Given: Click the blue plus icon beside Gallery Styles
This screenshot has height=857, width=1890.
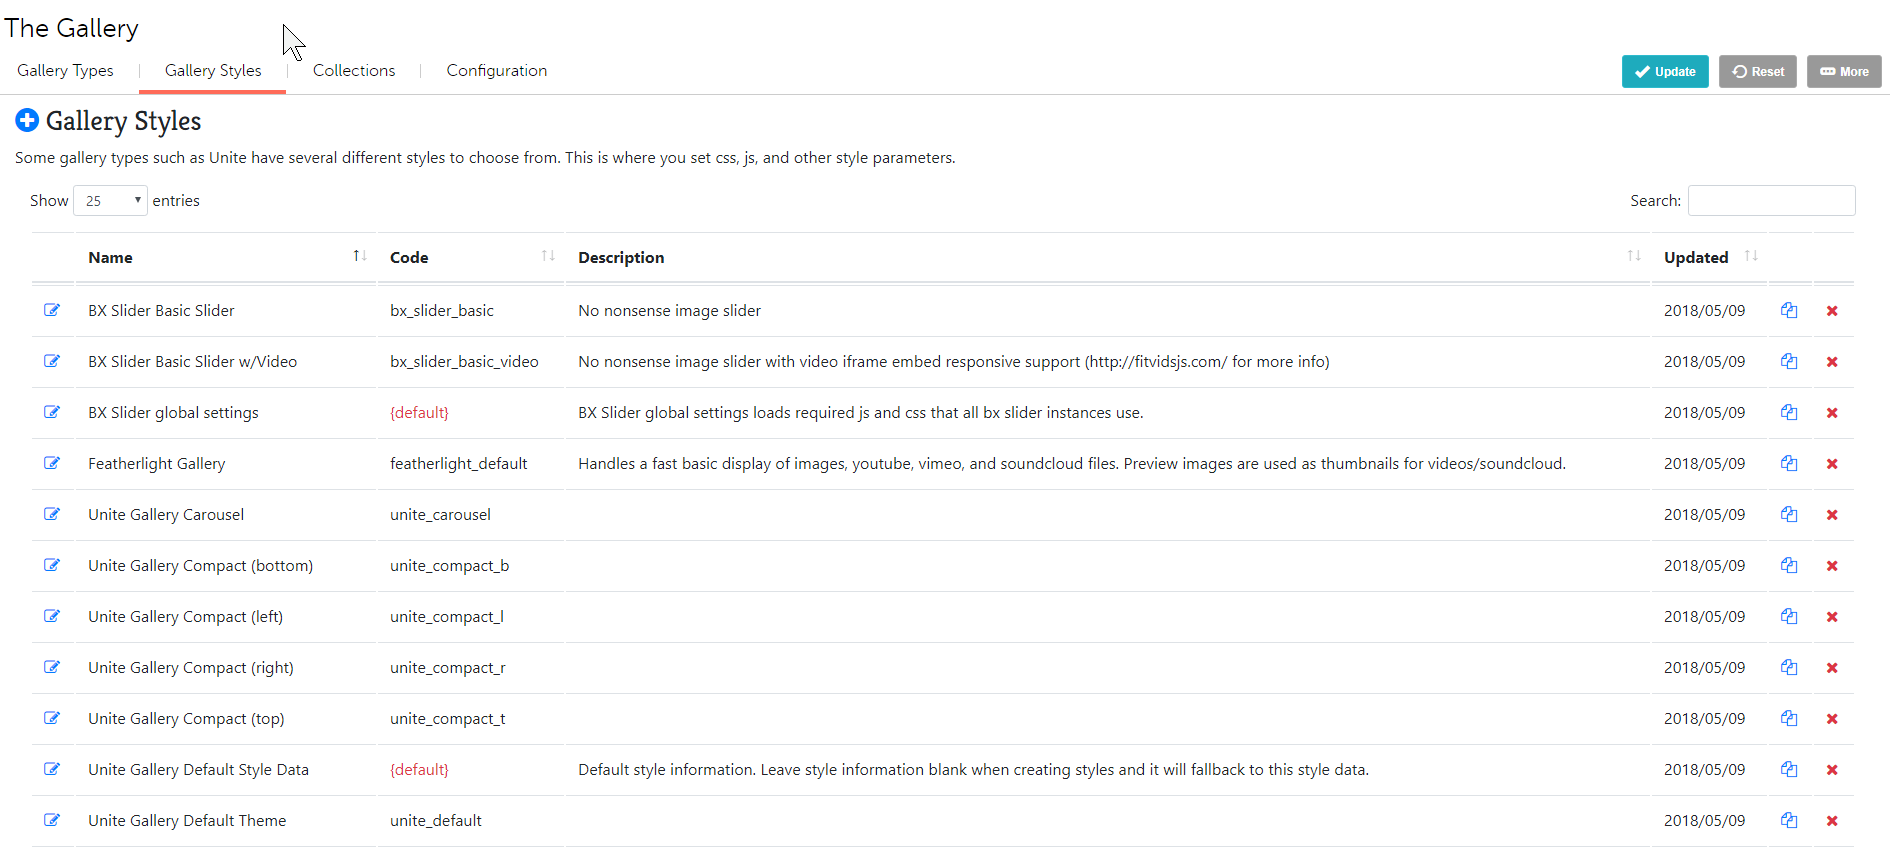Looking at the screenshot, I should 27,121.
